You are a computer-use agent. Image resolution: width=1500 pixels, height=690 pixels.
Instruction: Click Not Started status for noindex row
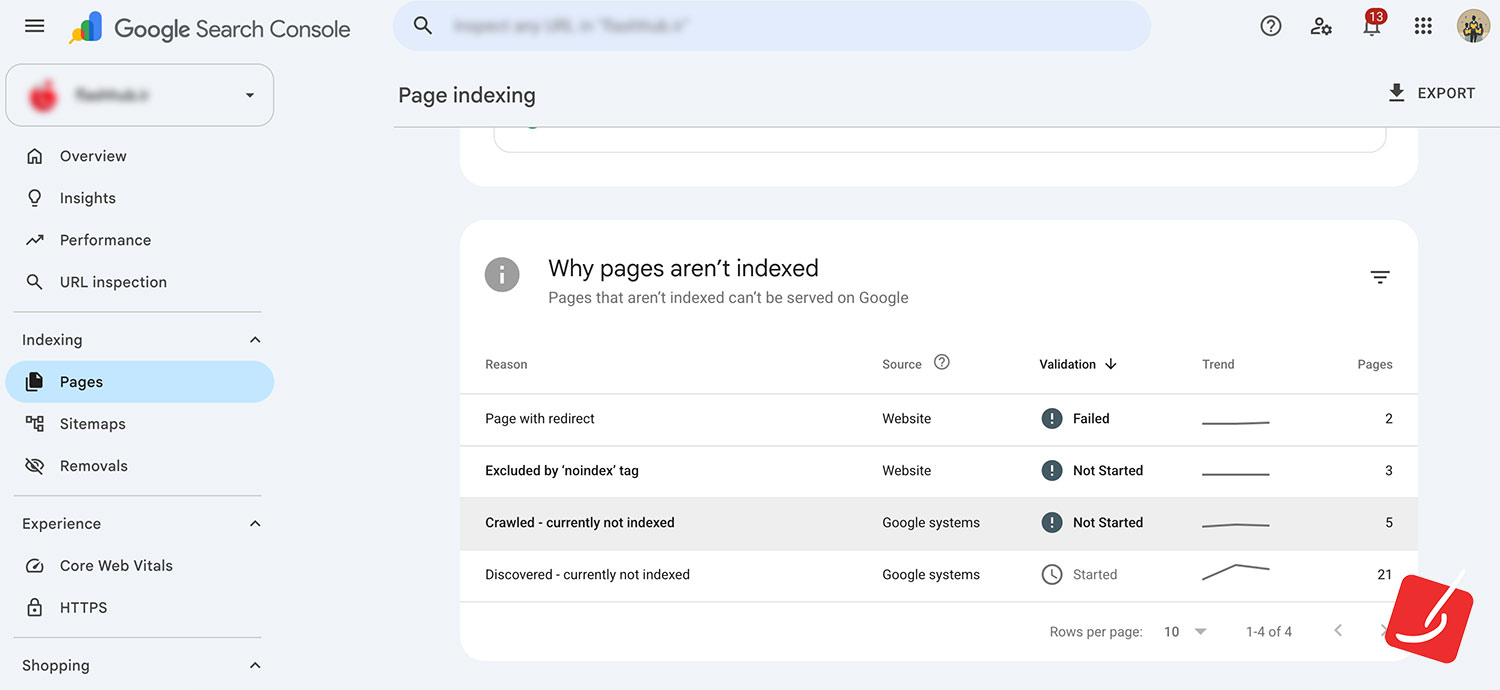1108,471
